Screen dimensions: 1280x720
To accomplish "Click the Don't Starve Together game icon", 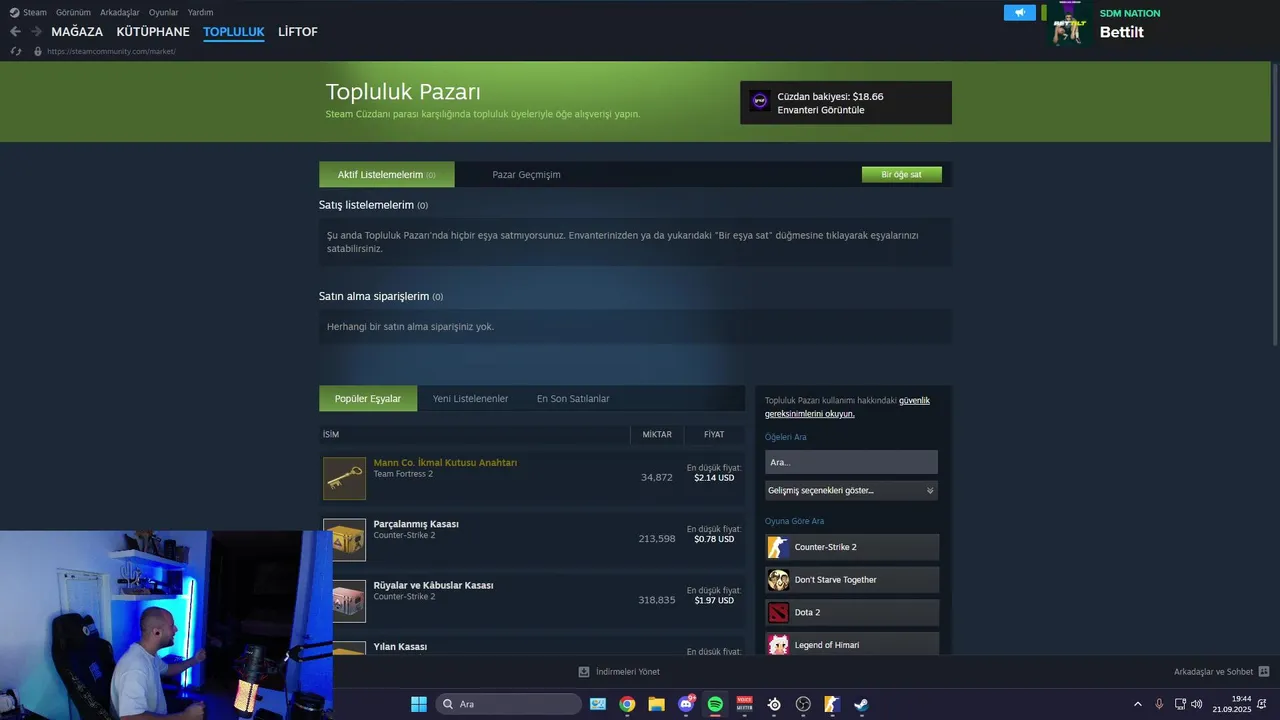I will 778,580.
